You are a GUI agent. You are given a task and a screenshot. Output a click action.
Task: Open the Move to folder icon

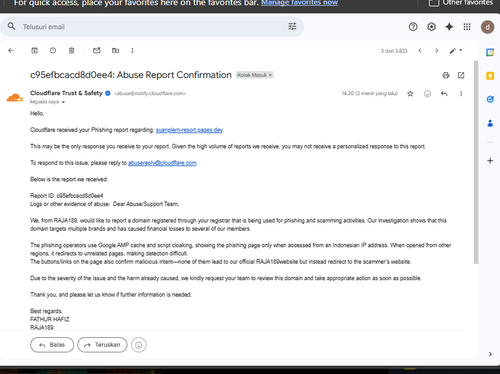(x=115, y=51)
